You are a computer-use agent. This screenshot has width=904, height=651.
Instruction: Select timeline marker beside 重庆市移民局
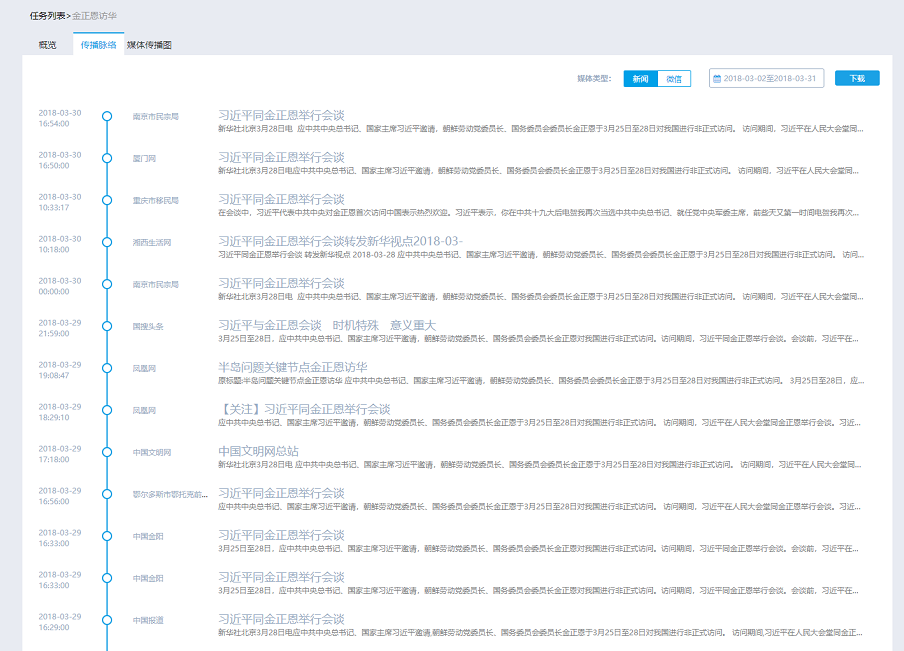[x=107, y=200]
